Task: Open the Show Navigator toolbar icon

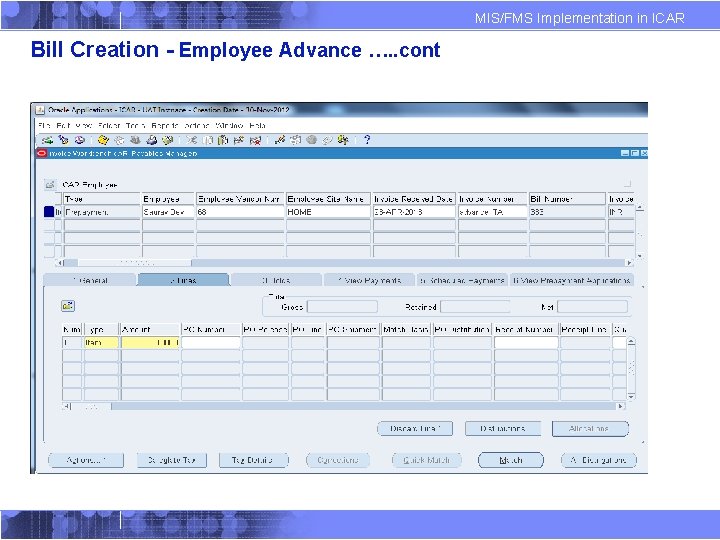Action: (x=79, y=140)
